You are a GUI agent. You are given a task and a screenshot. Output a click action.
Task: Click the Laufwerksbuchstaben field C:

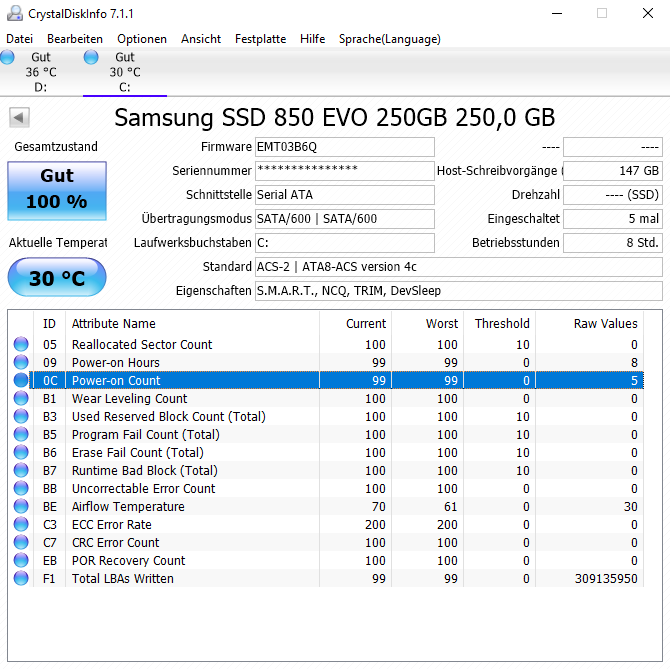(345, 243)
